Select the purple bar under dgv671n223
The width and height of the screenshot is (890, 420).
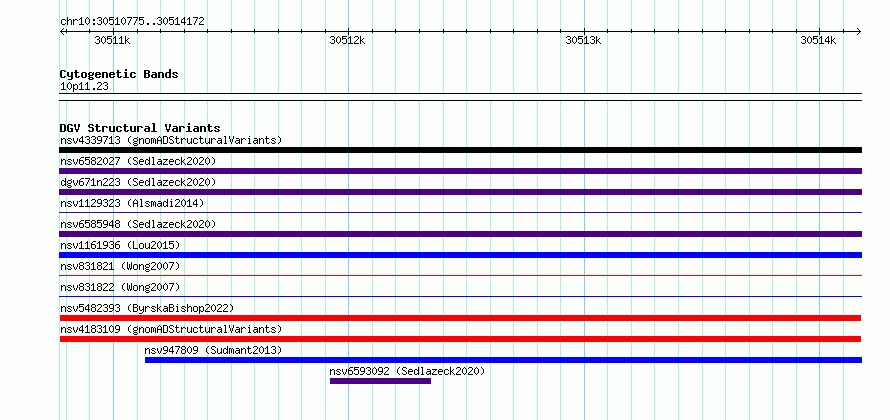460,192
